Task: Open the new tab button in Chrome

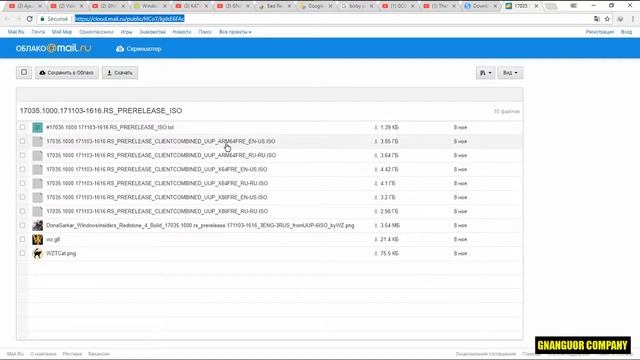Action: pos(551,6)
